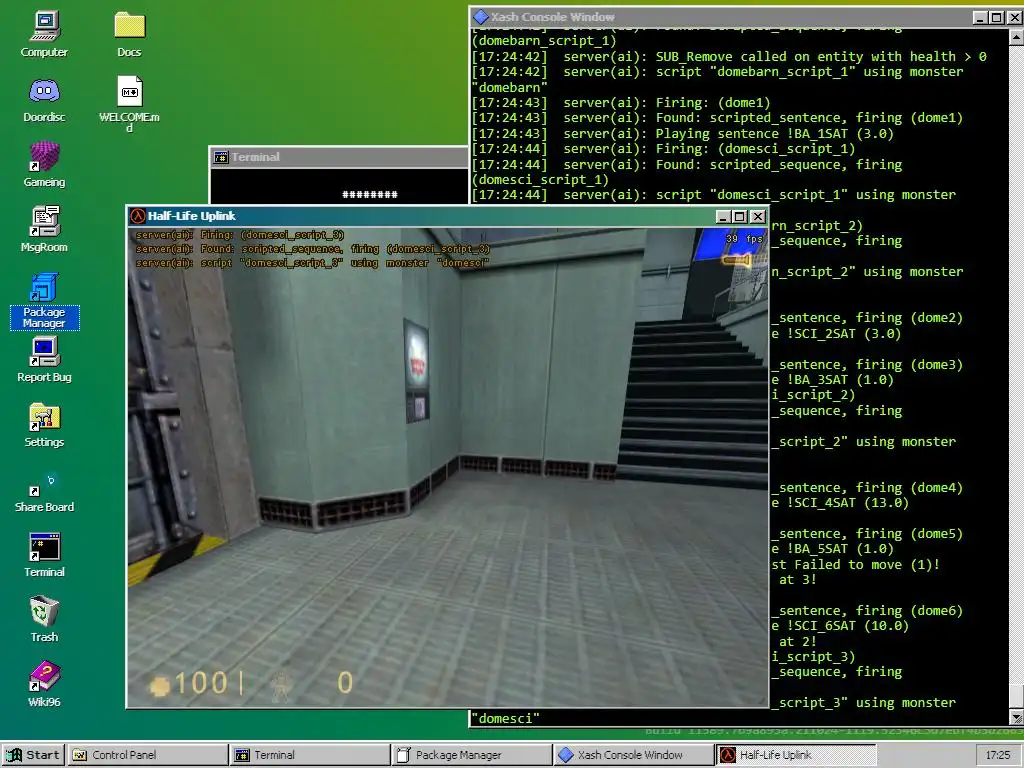Click the Xash Console Window title bar icon
This screenshot has width=1024, height=768.
(x=481, y=17)
